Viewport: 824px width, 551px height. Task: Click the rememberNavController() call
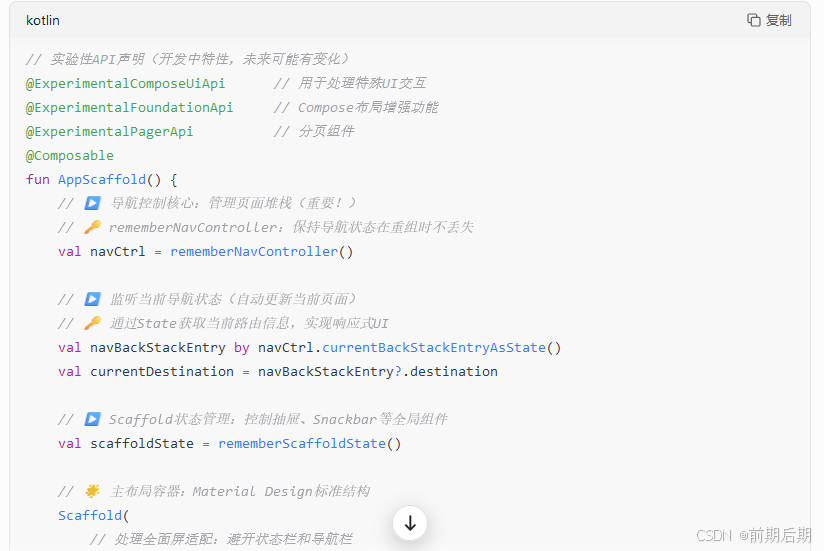(262, 252)
